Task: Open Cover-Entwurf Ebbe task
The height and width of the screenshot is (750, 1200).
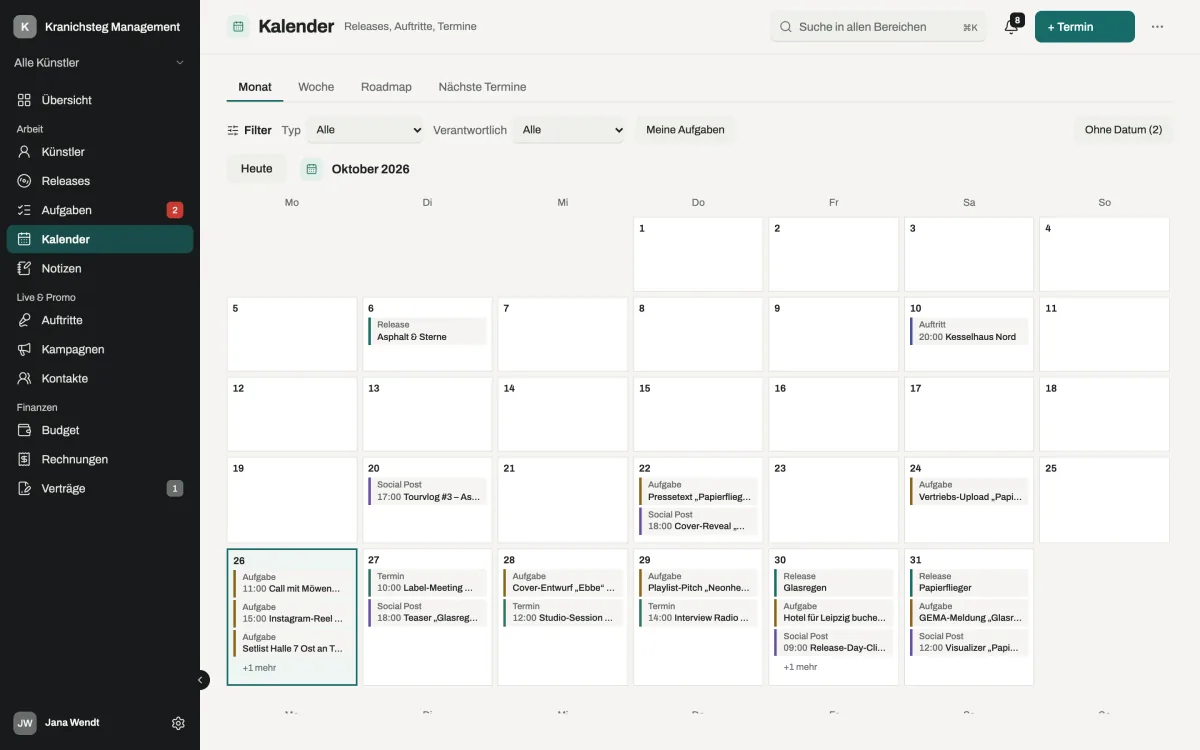Action: point(563,583)
